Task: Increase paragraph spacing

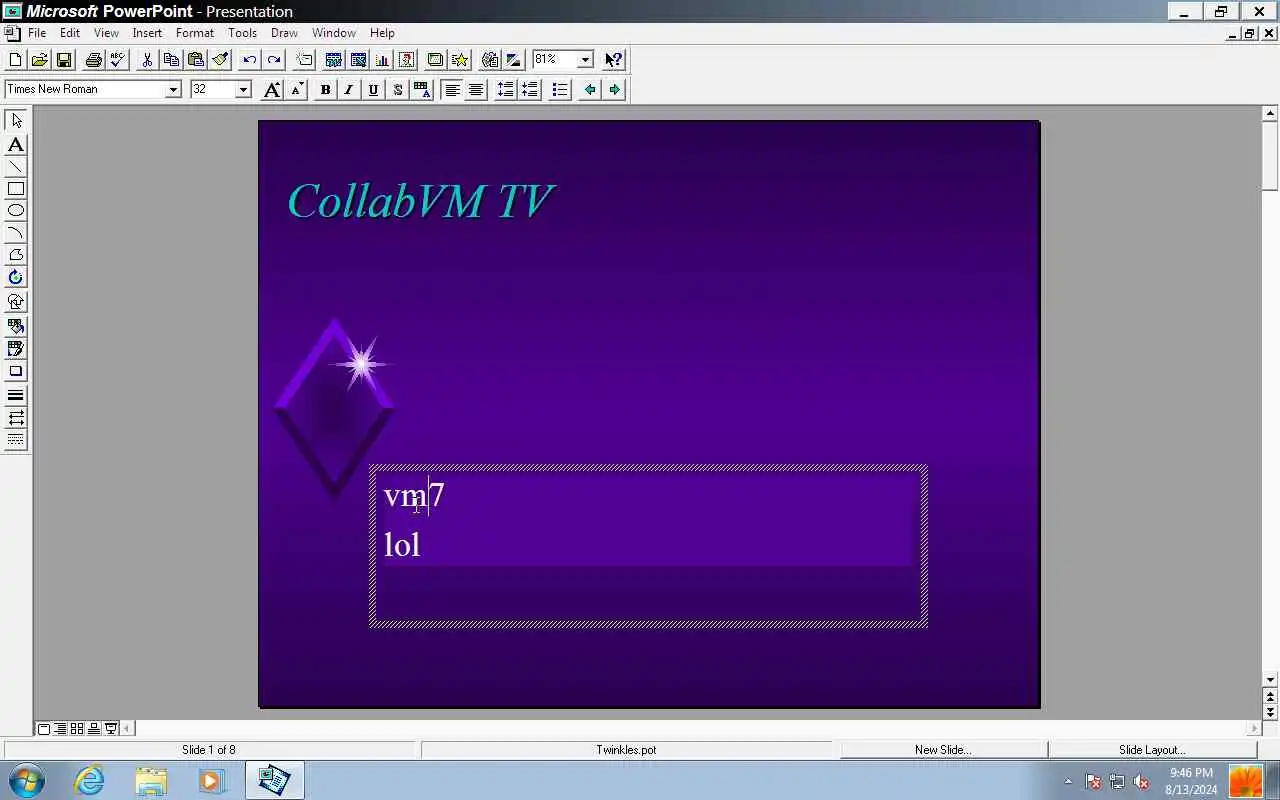Action: (505, 90)
